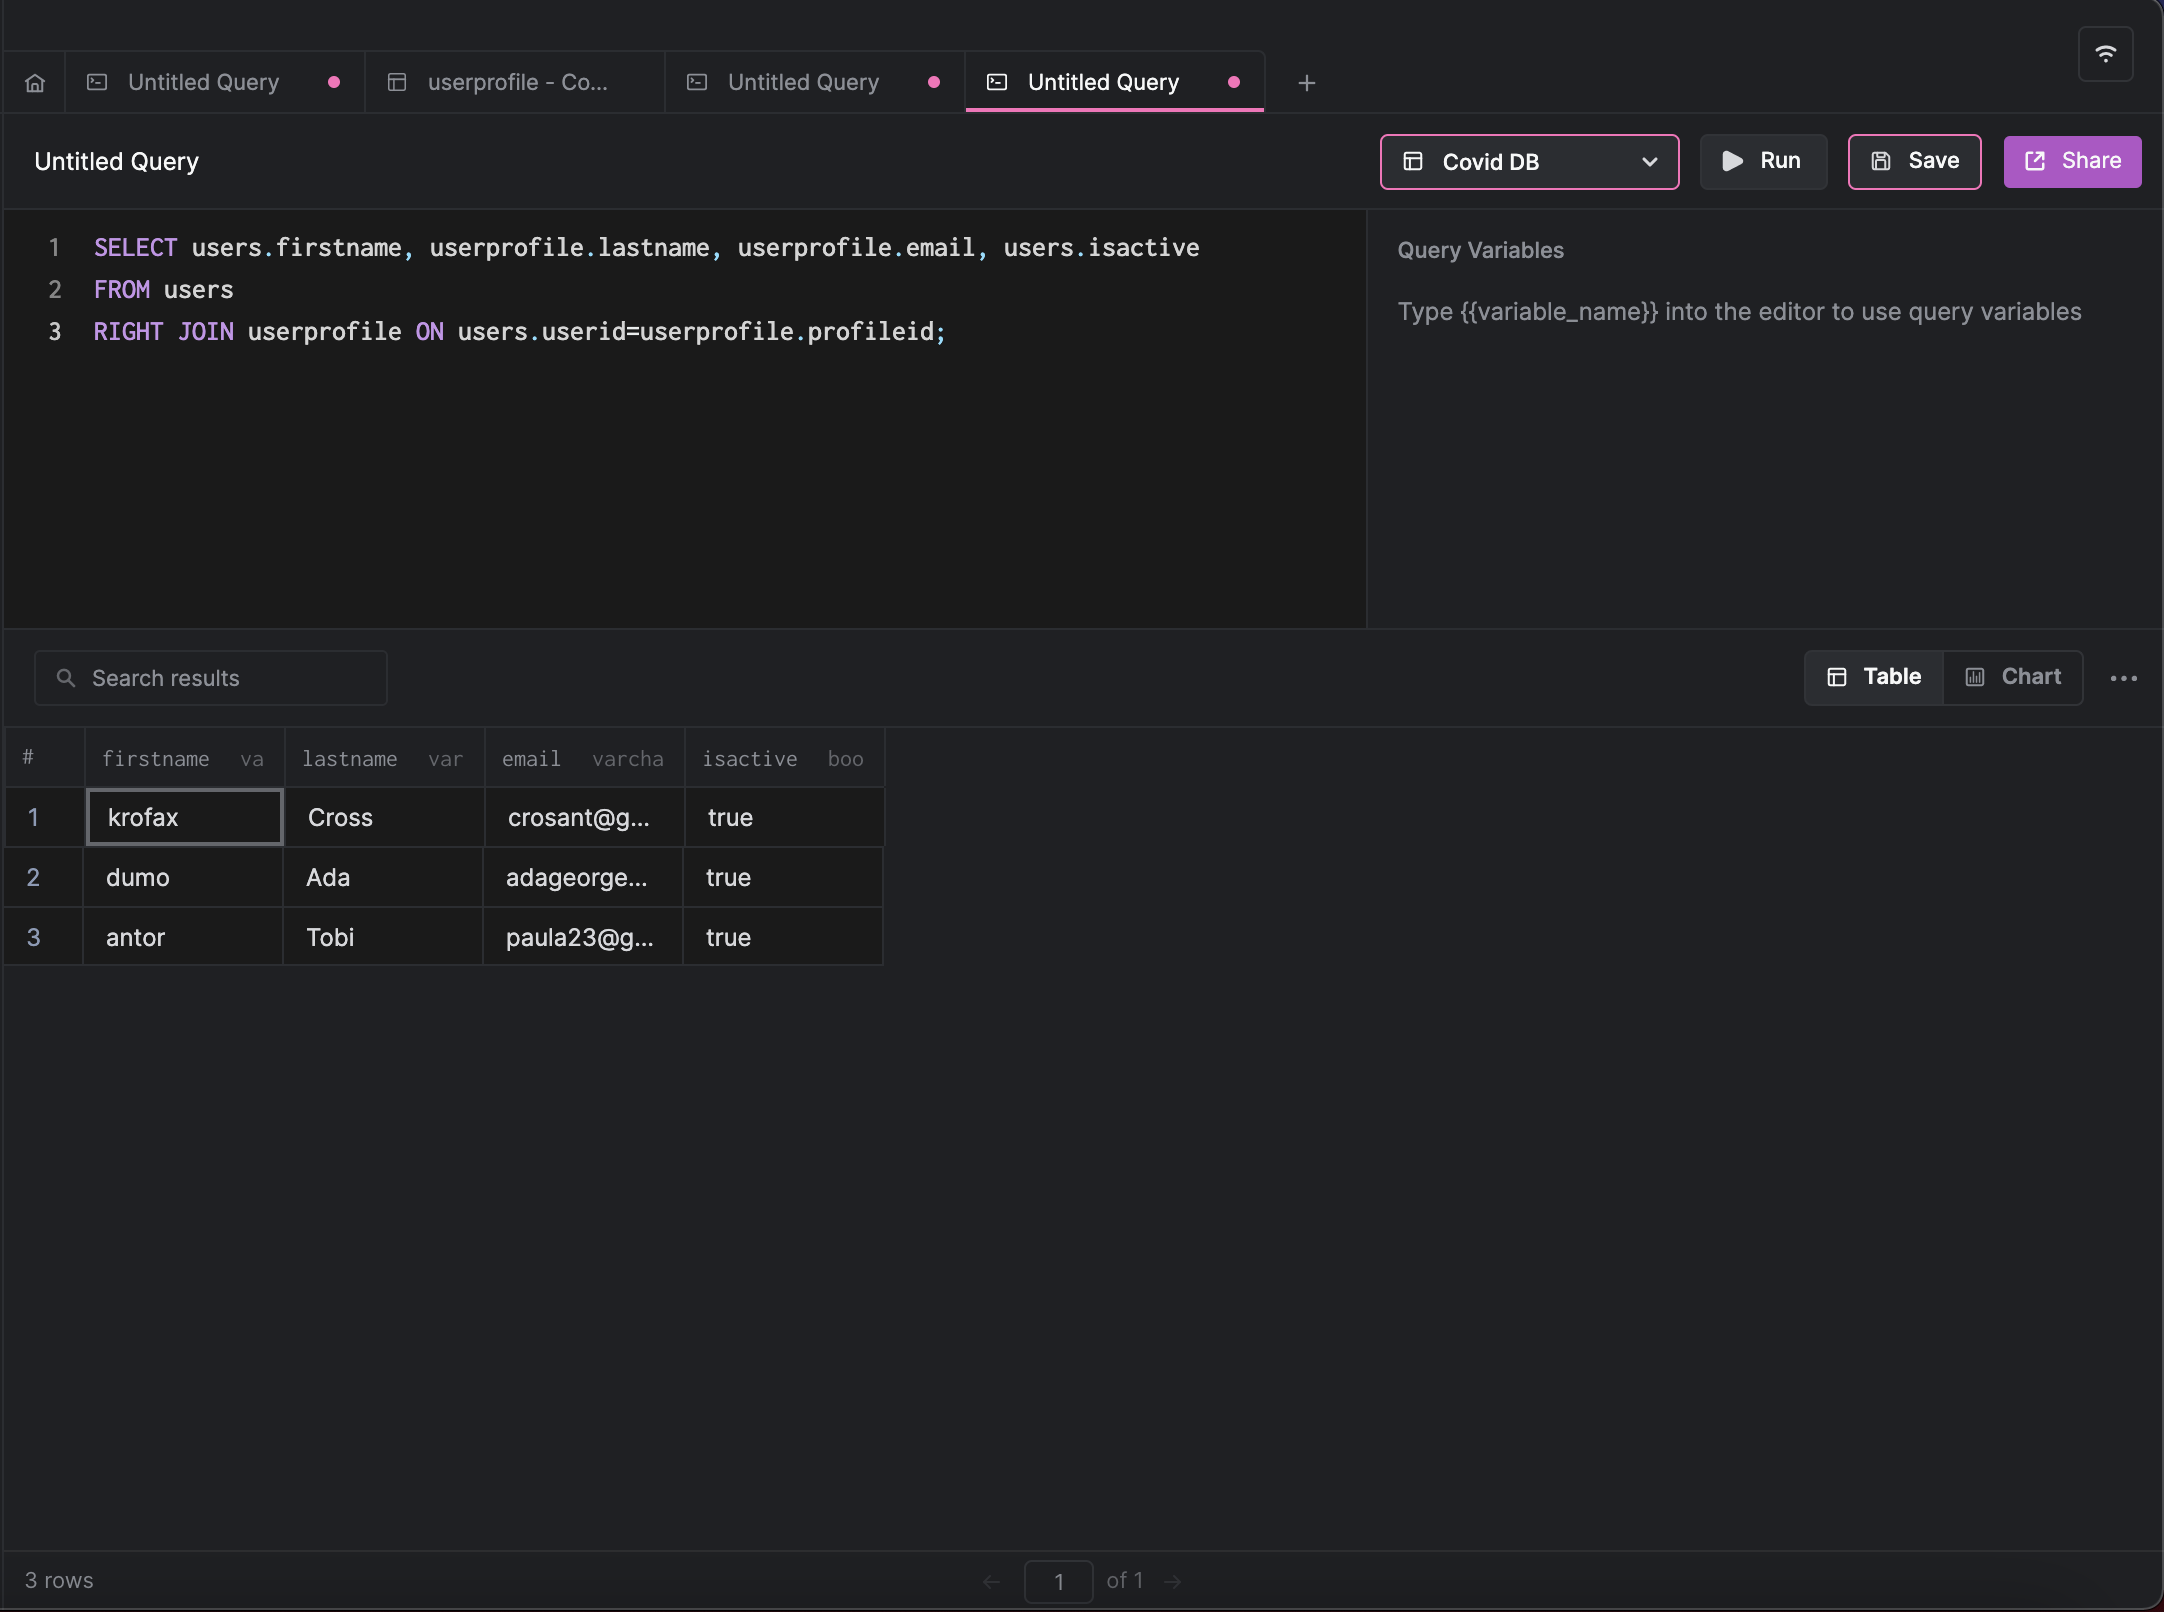The image size is (2164, 1612).
Task: Click the home icon tab
Action: (x=35, y=83)
